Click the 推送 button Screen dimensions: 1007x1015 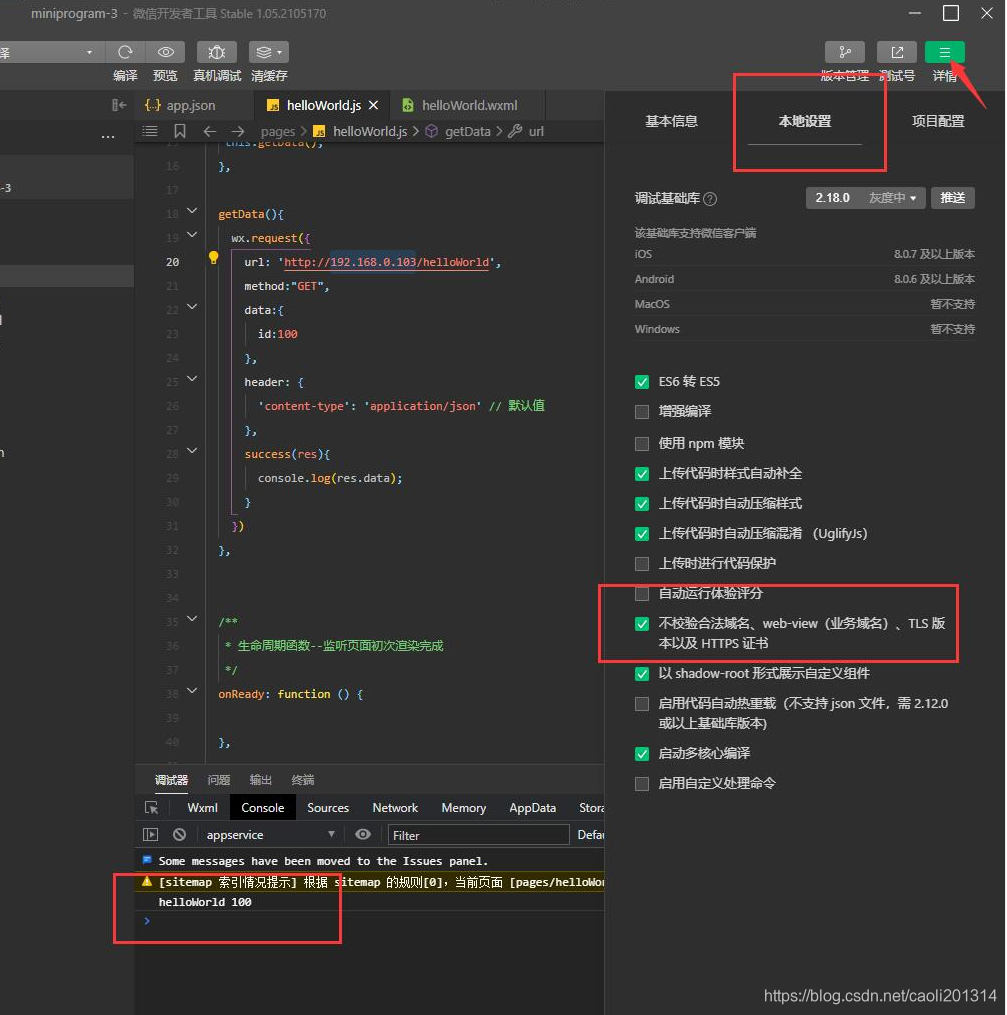click(x=953, y=198)
